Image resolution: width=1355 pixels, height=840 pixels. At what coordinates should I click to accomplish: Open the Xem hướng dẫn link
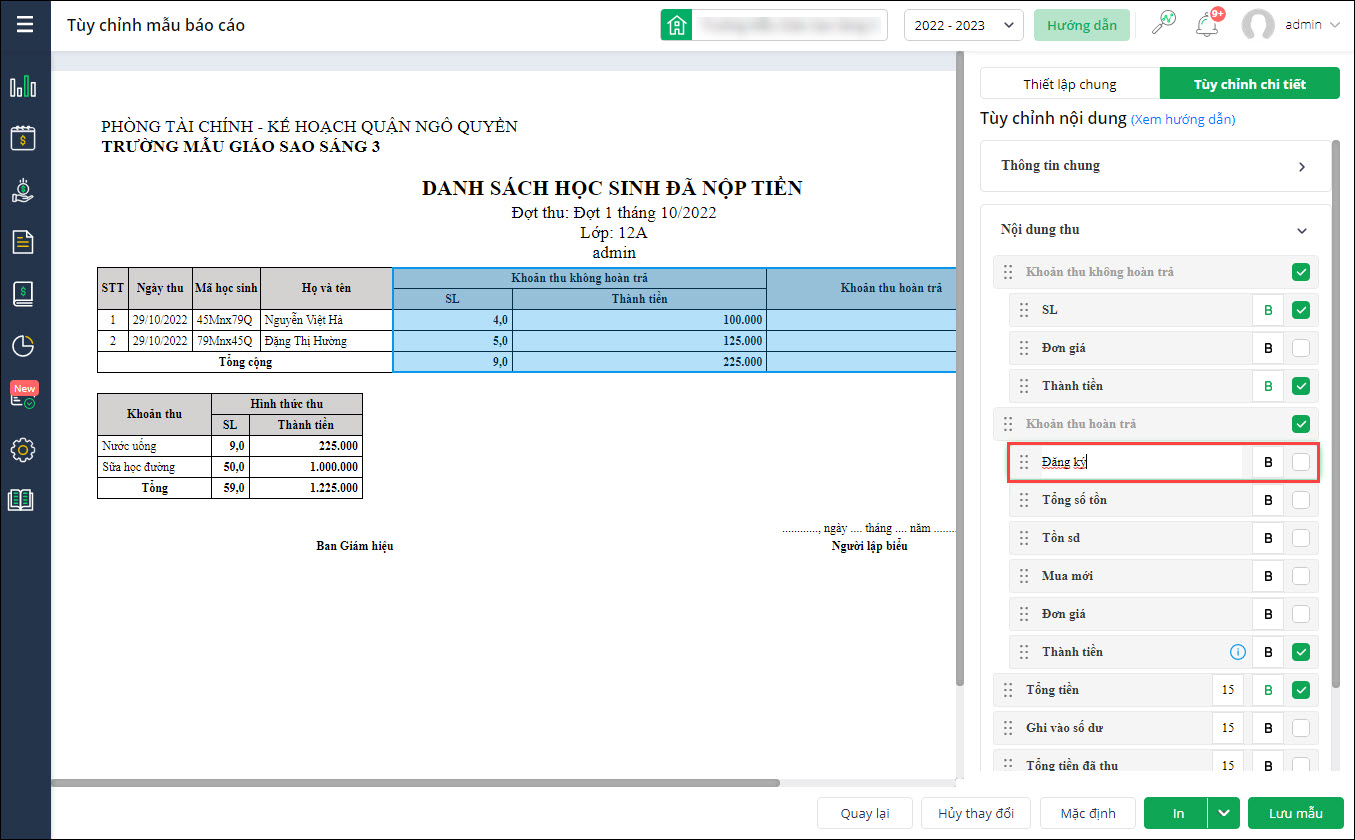pos(1183,120)
